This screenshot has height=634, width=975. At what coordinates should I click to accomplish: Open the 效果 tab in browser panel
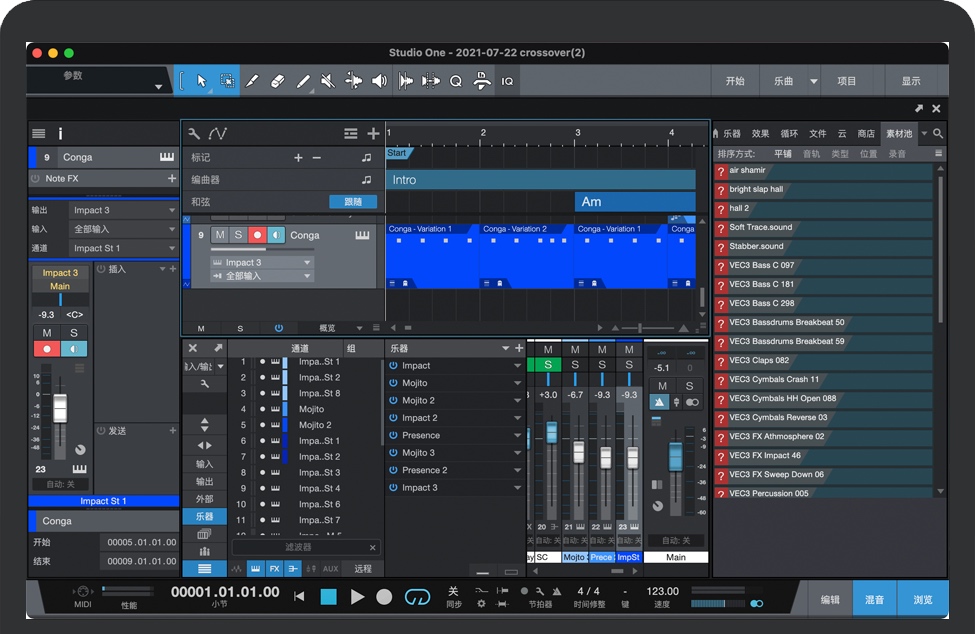[x=761, y=133]
